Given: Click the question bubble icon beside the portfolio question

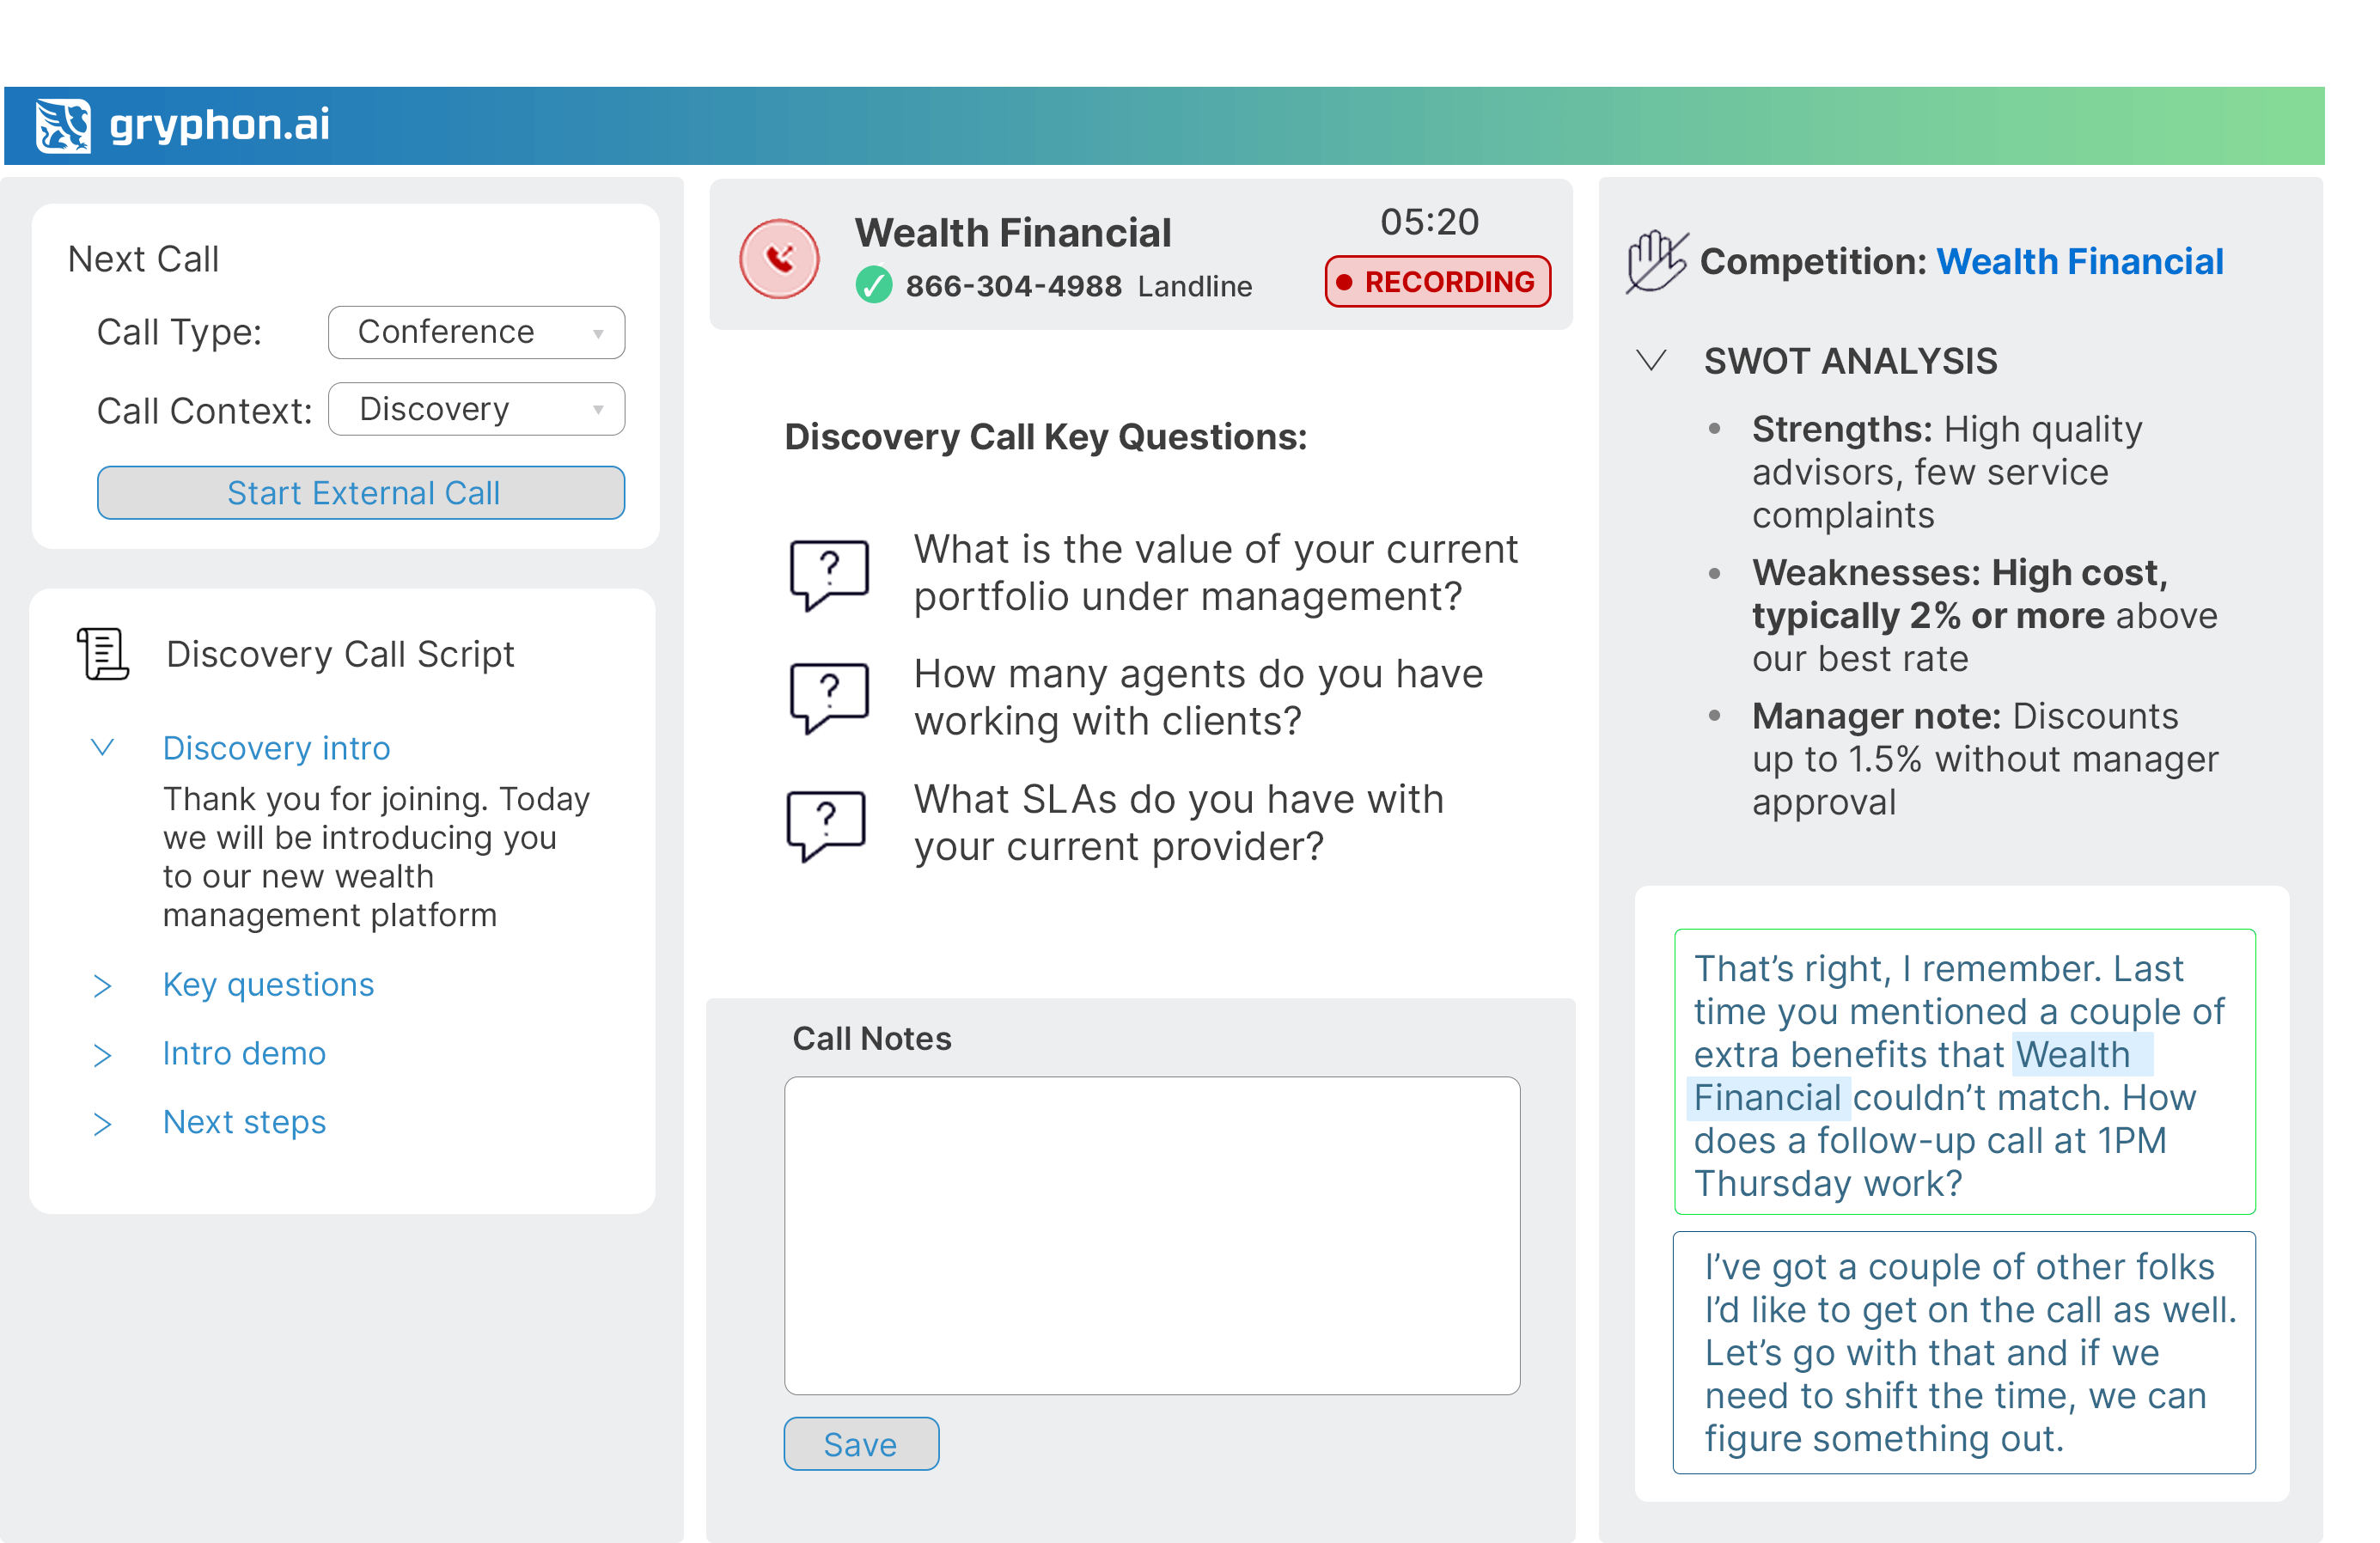Looking at the screenshot, I should pyautogui.click(x=829, y=575).
